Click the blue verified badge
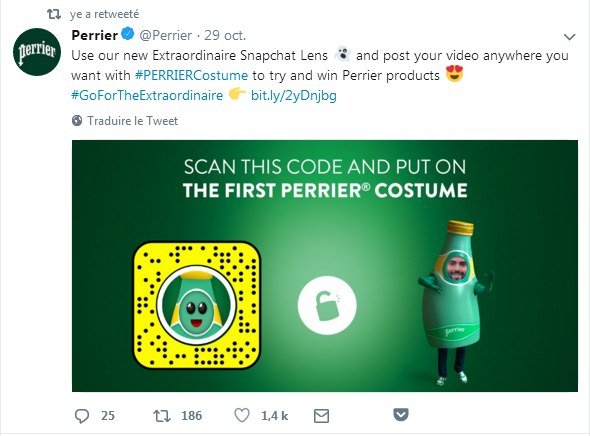 tap(128, 34)
